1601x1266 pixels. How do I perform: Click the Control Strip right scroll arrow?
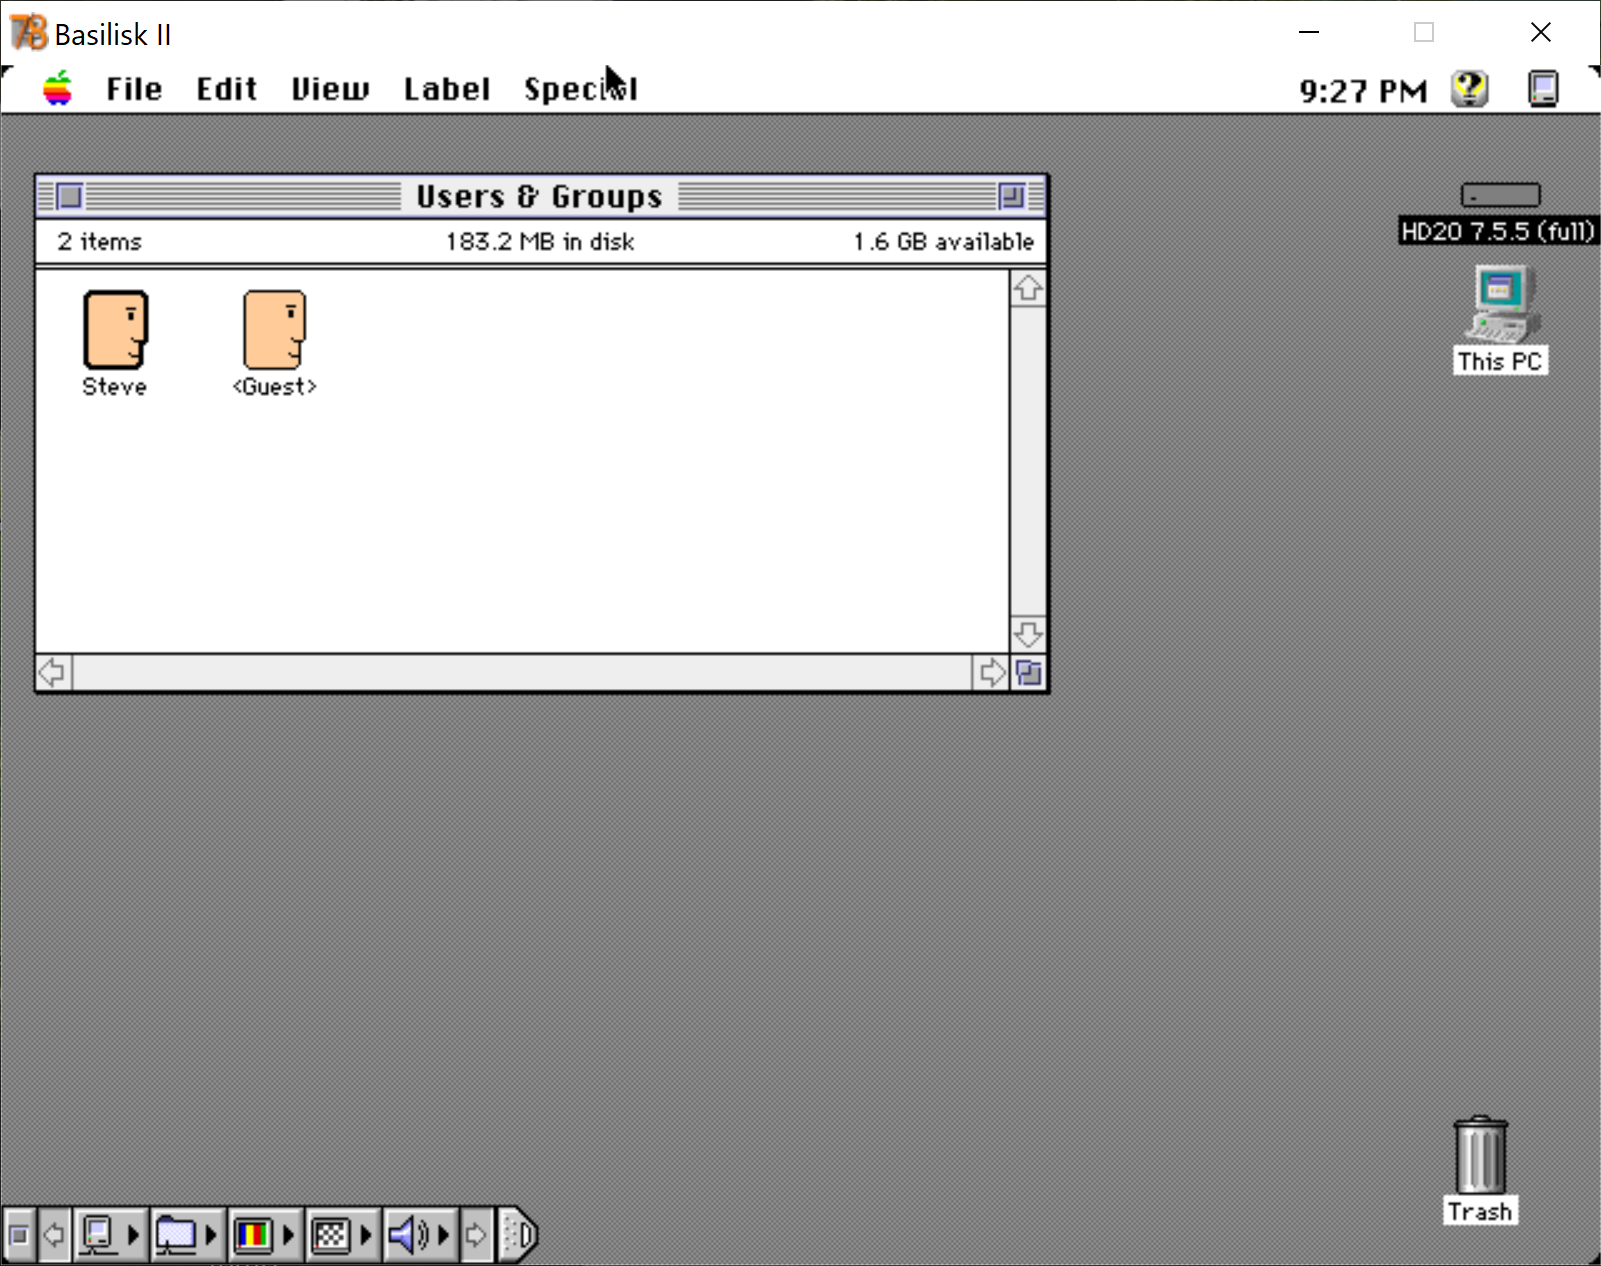[x=477, y=1235]
